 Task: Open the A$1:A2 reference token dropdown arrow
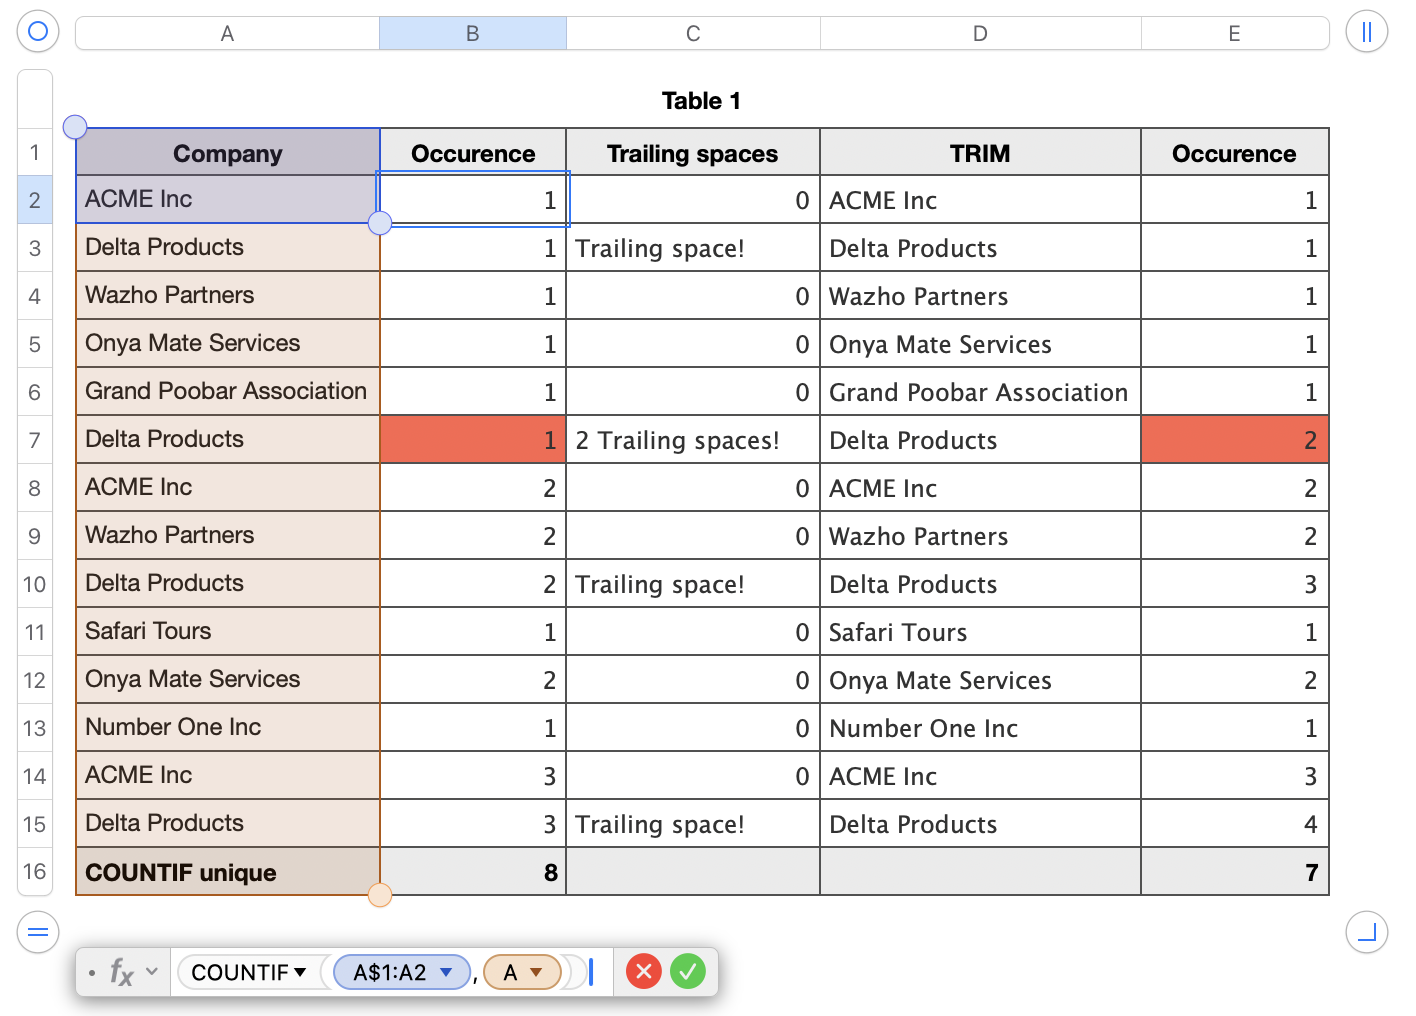click(446, 972)
